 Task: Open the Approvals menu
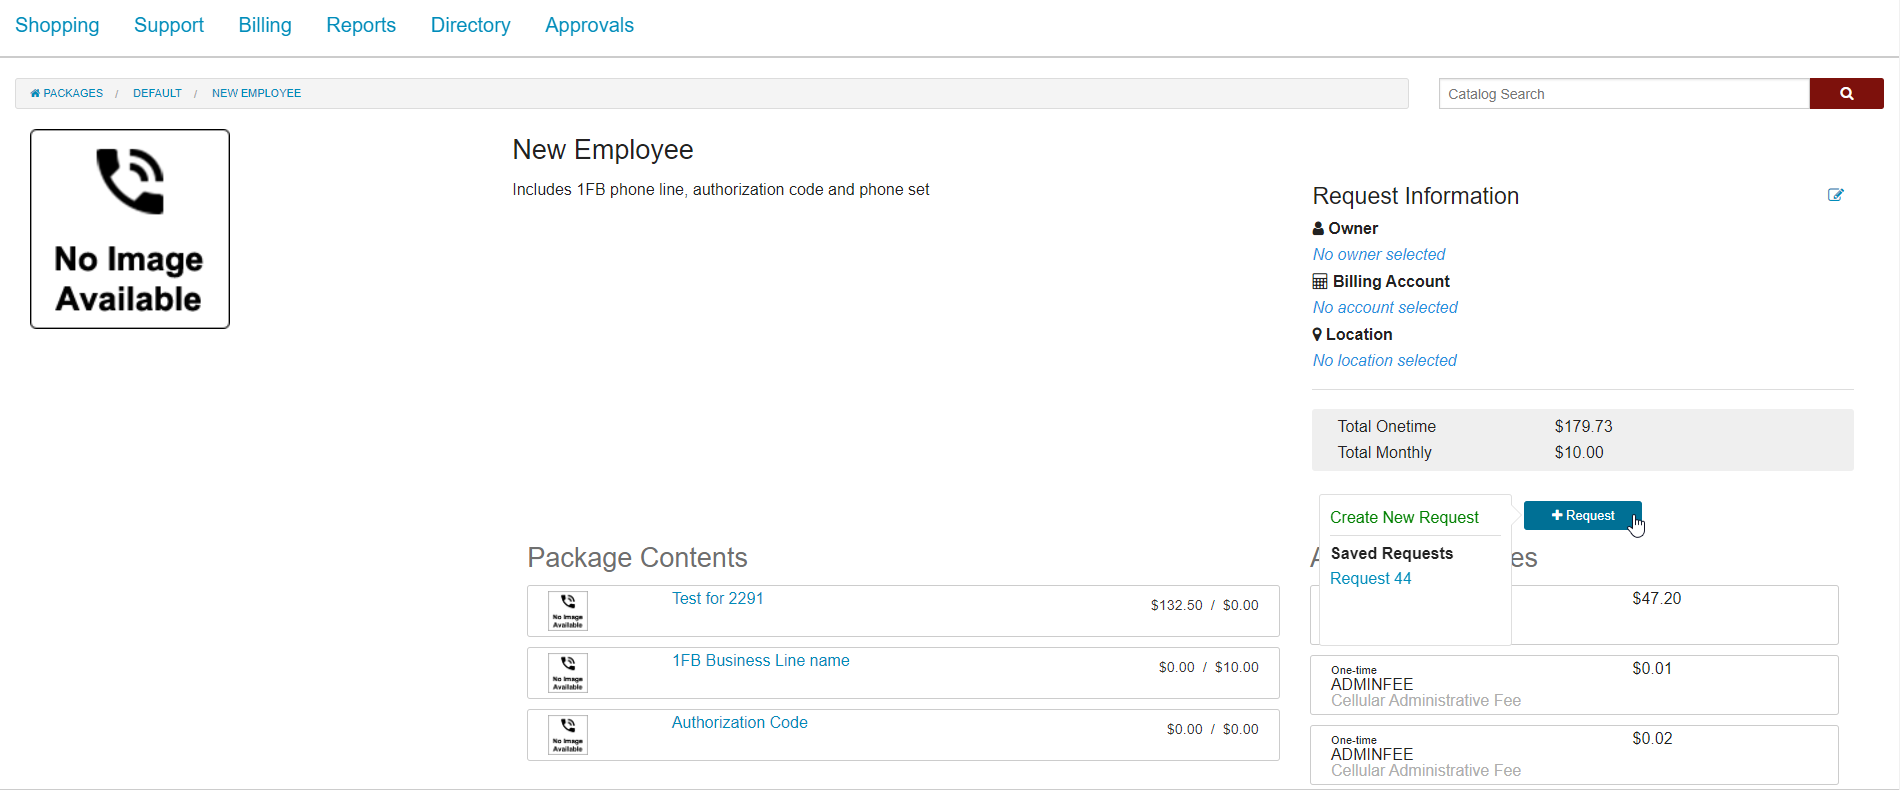[x=589, y=25]
